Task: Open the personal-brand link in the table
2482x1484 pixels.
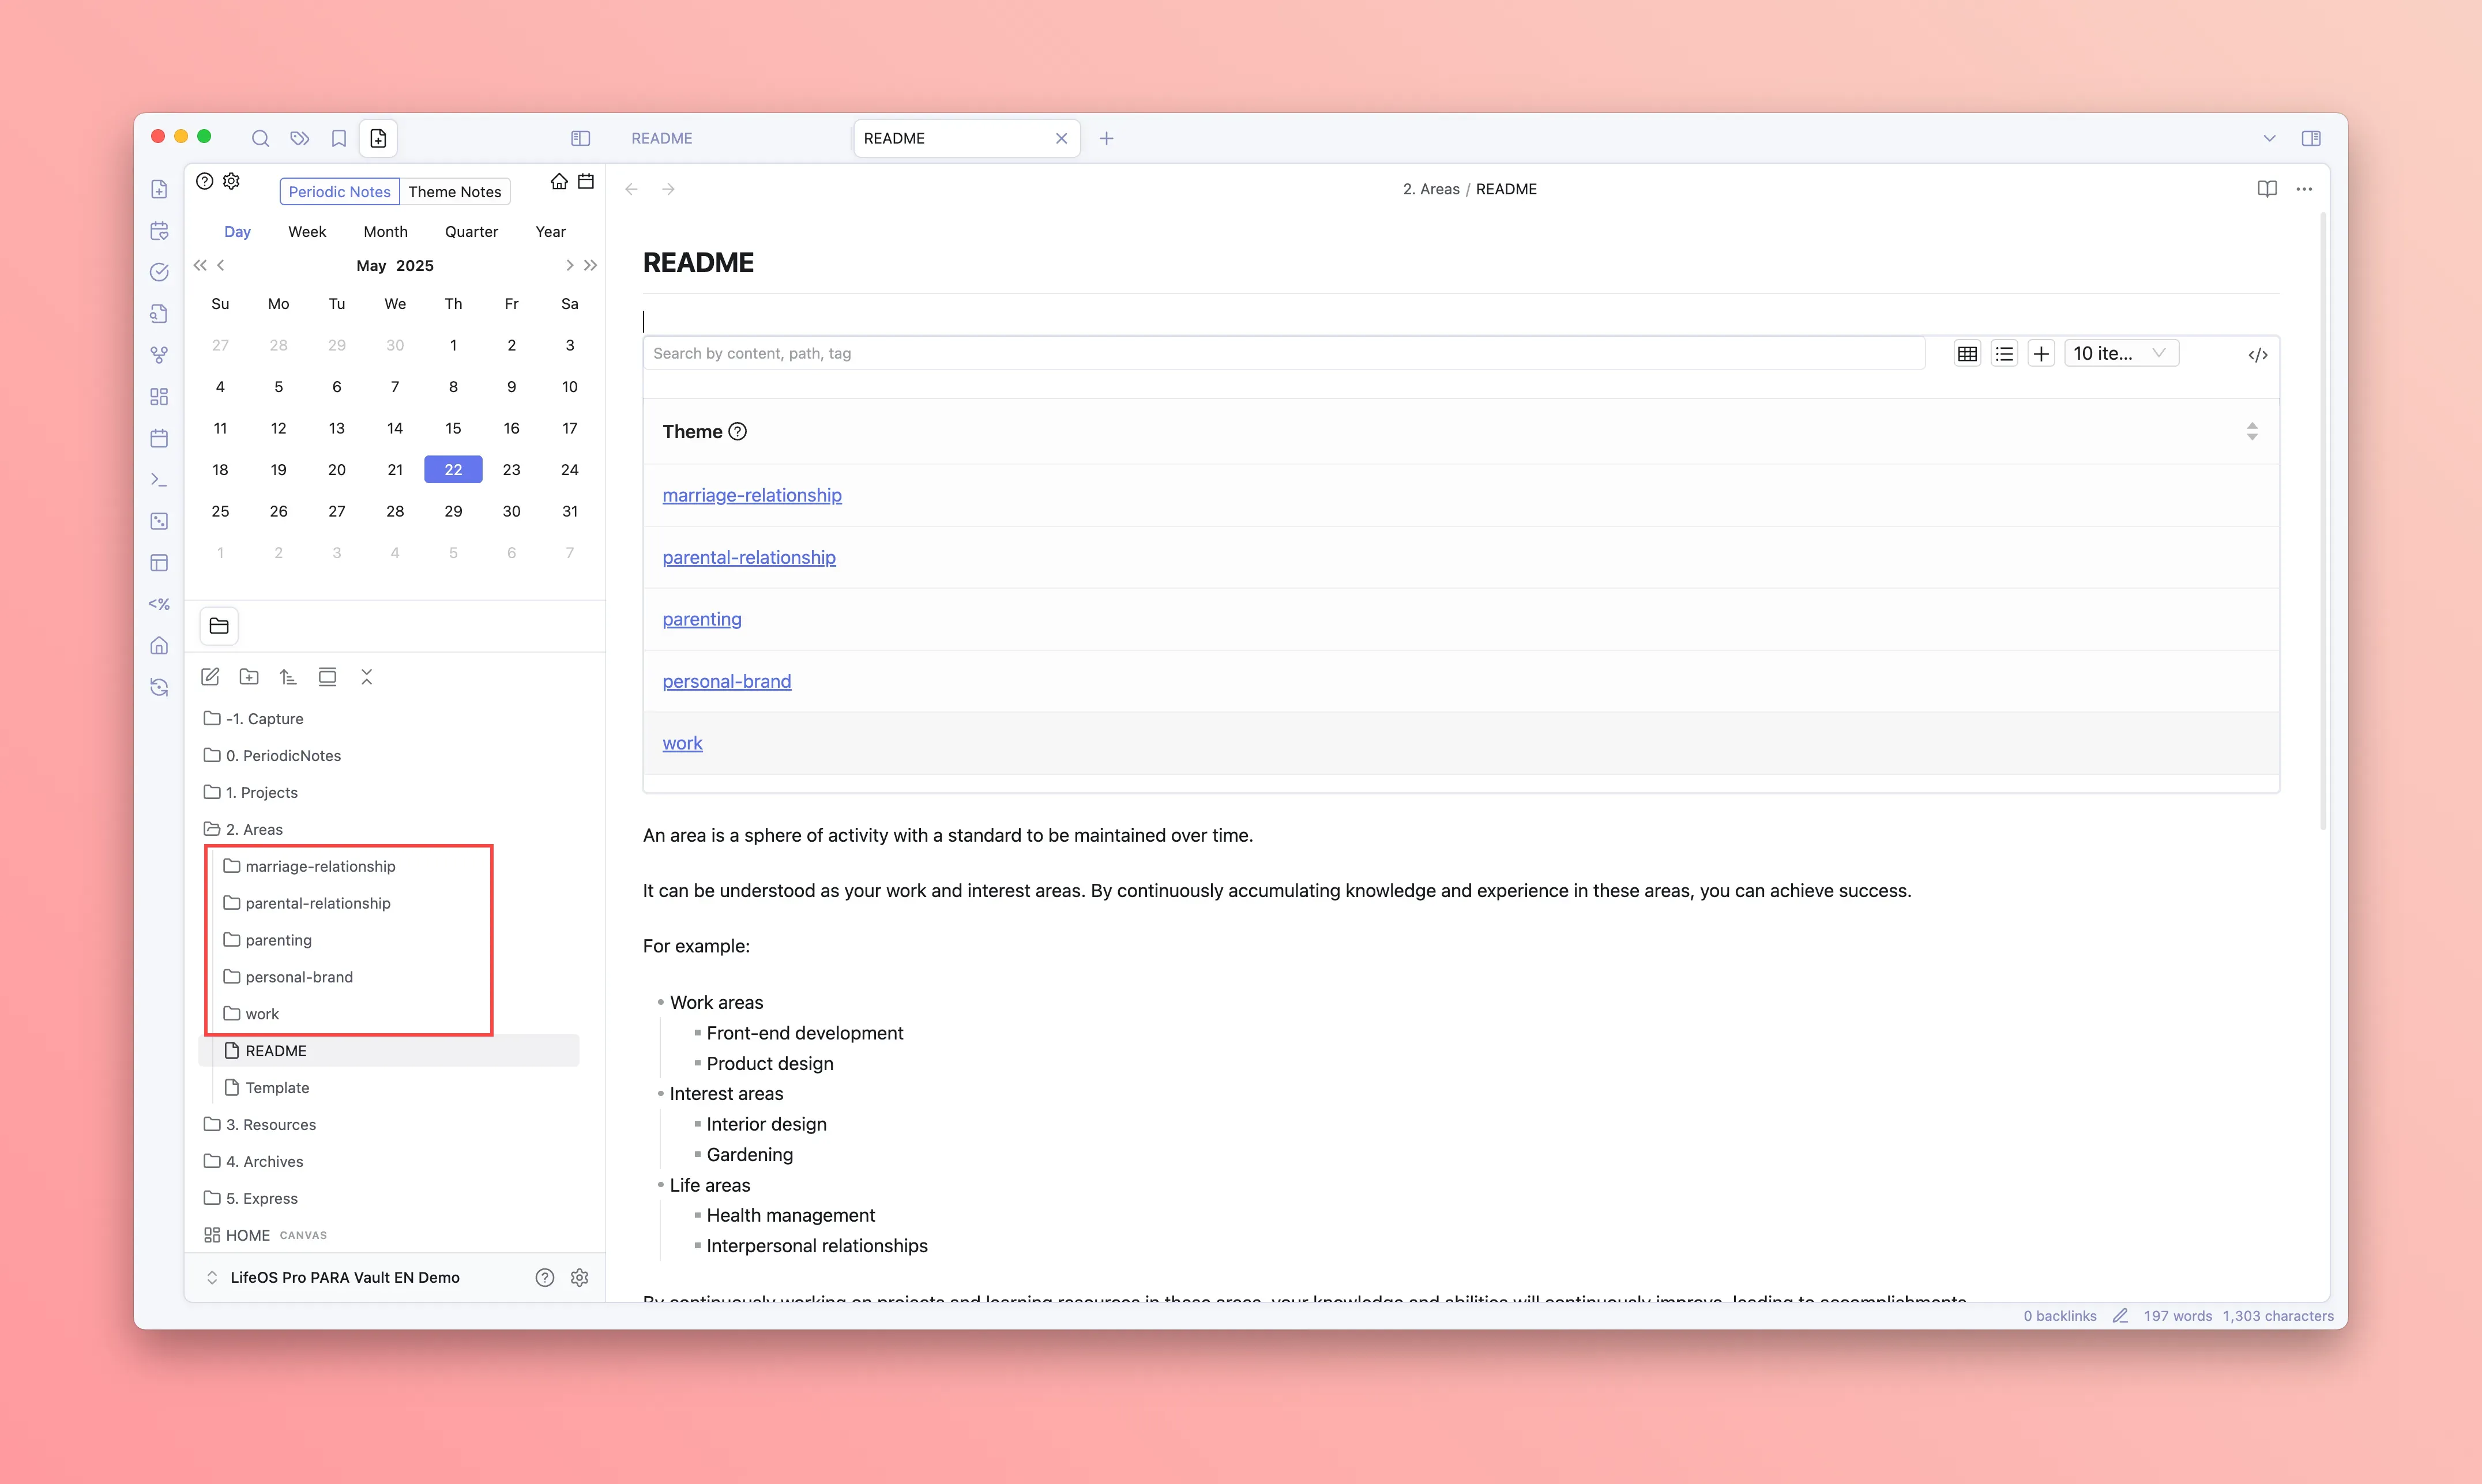Action: [726, 681]
